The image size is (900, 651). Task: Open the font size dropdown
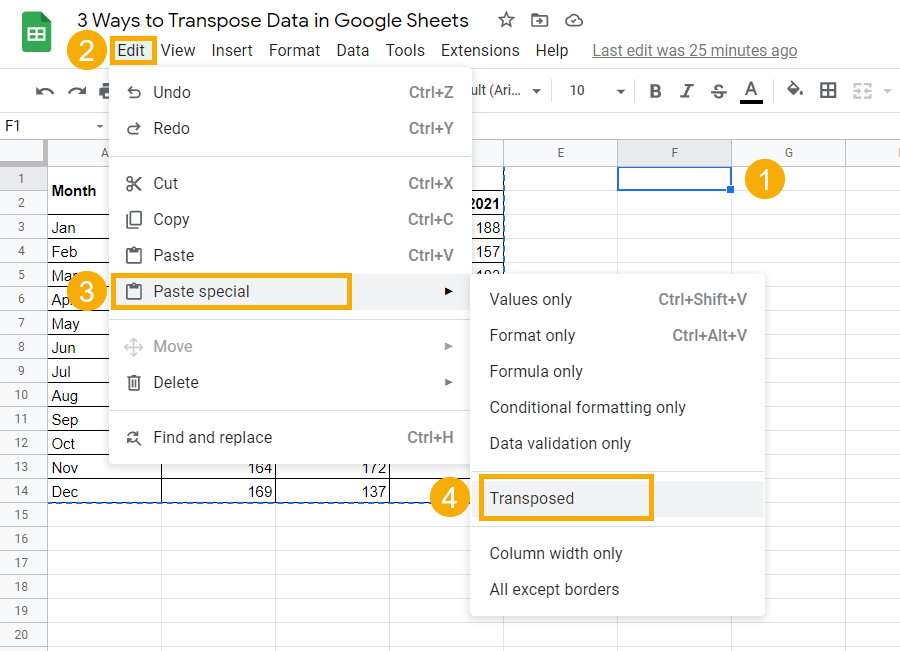click(x=620, y=91)
